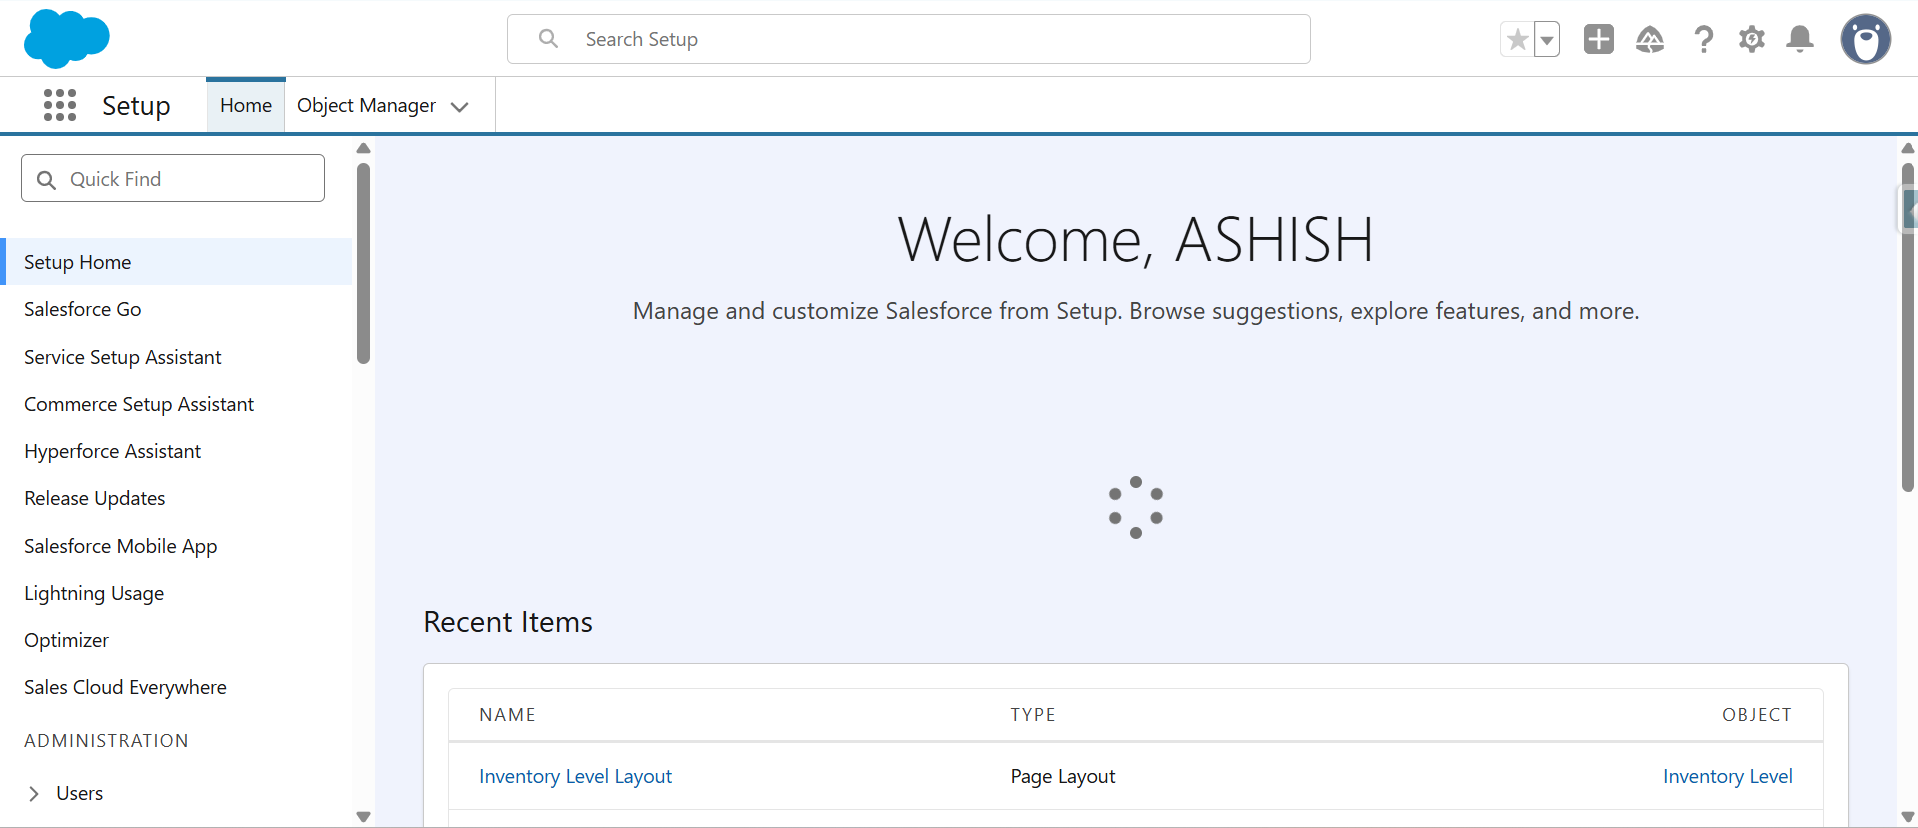Open the App Launcher grid icon
The image size is (1918, 828).
(60, 105)
